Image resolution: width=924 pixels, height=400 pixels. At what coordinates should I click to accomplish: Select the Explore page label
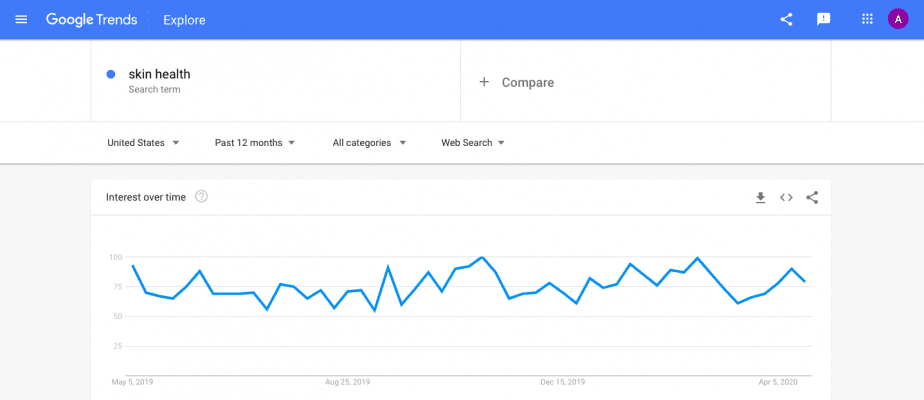(184, 20)
